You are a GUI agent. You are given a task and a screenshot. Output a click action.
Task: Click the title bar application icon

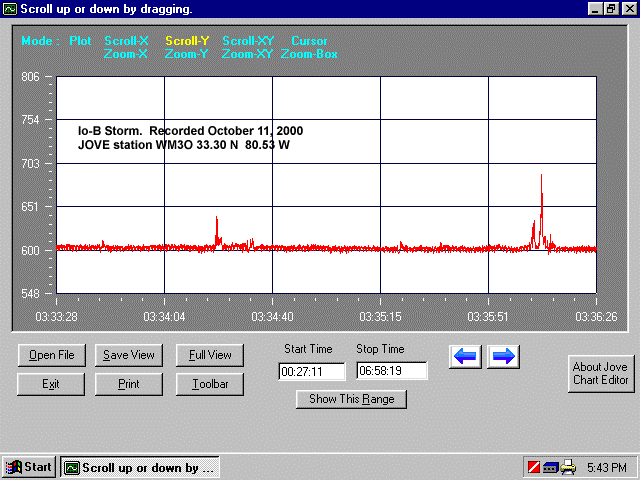click(9, 8)
